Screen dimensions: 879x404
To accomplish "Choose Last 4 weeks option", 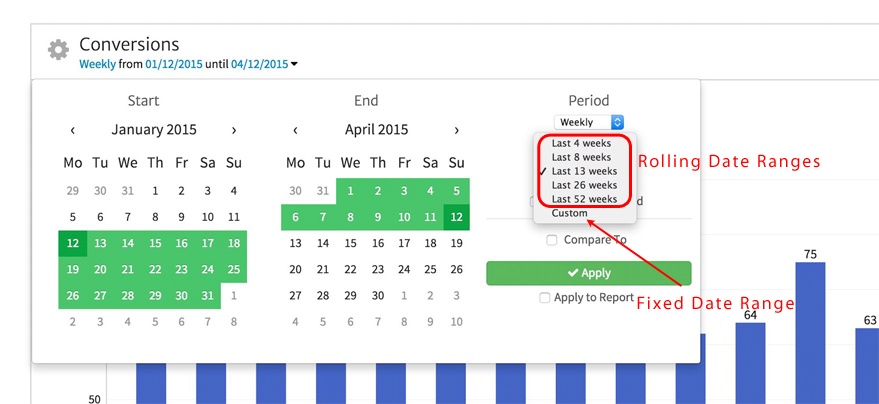I will point(581,144).
